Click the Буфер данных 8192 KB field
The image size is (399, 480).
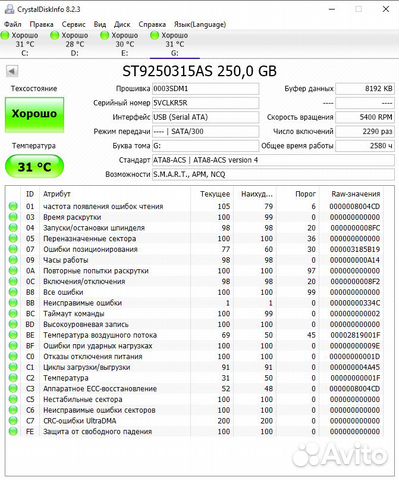coord(365,89)
